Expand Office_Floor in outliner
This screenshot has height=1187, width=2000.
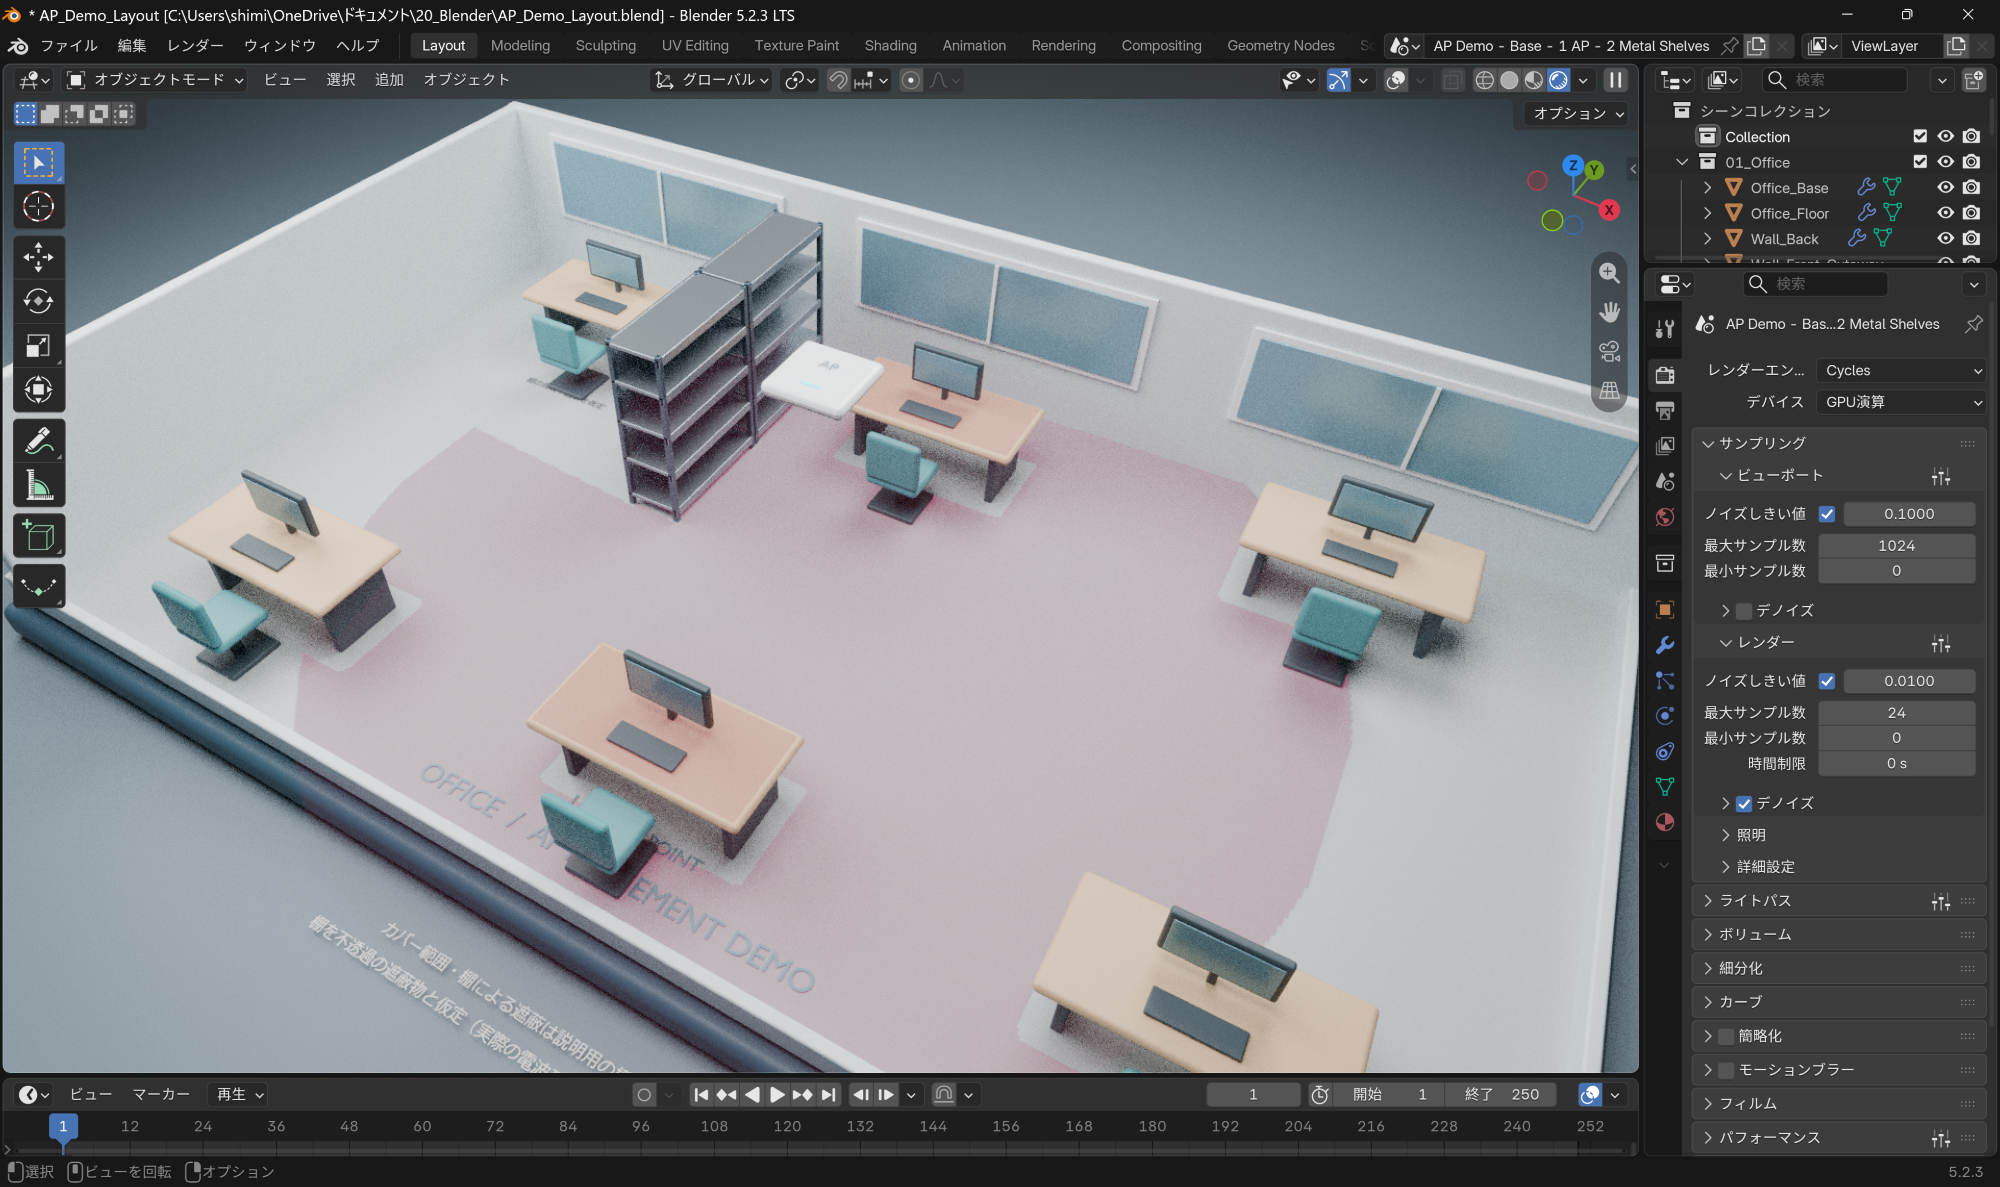(x=1708, y=213)
